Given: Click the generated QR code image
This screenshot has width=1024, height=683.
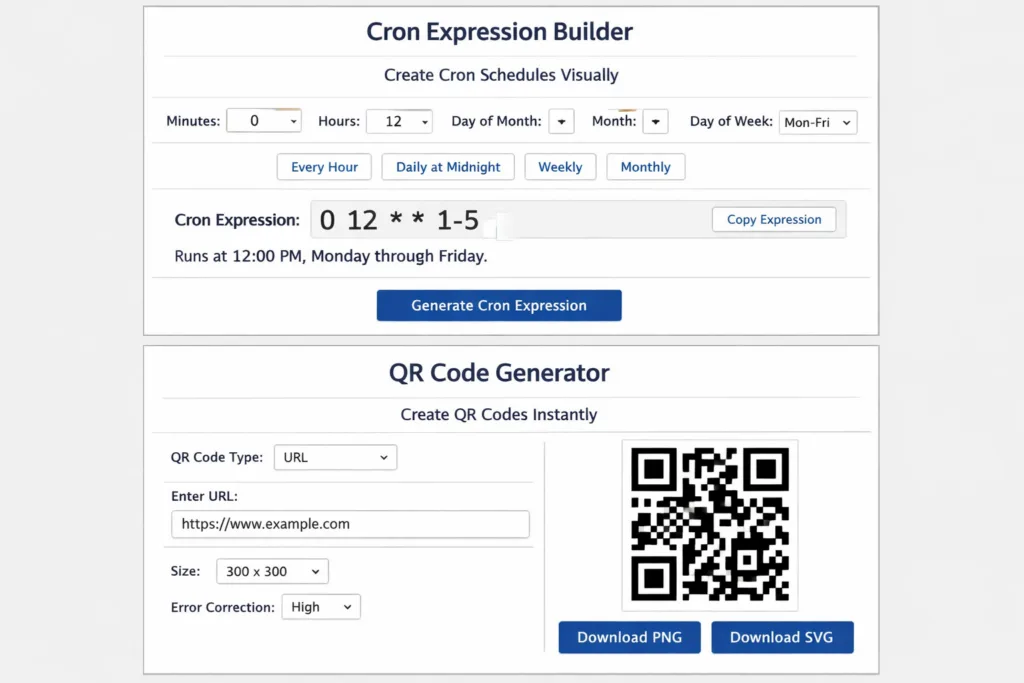Looking at the screenshot, I should (x=709, y=525).
